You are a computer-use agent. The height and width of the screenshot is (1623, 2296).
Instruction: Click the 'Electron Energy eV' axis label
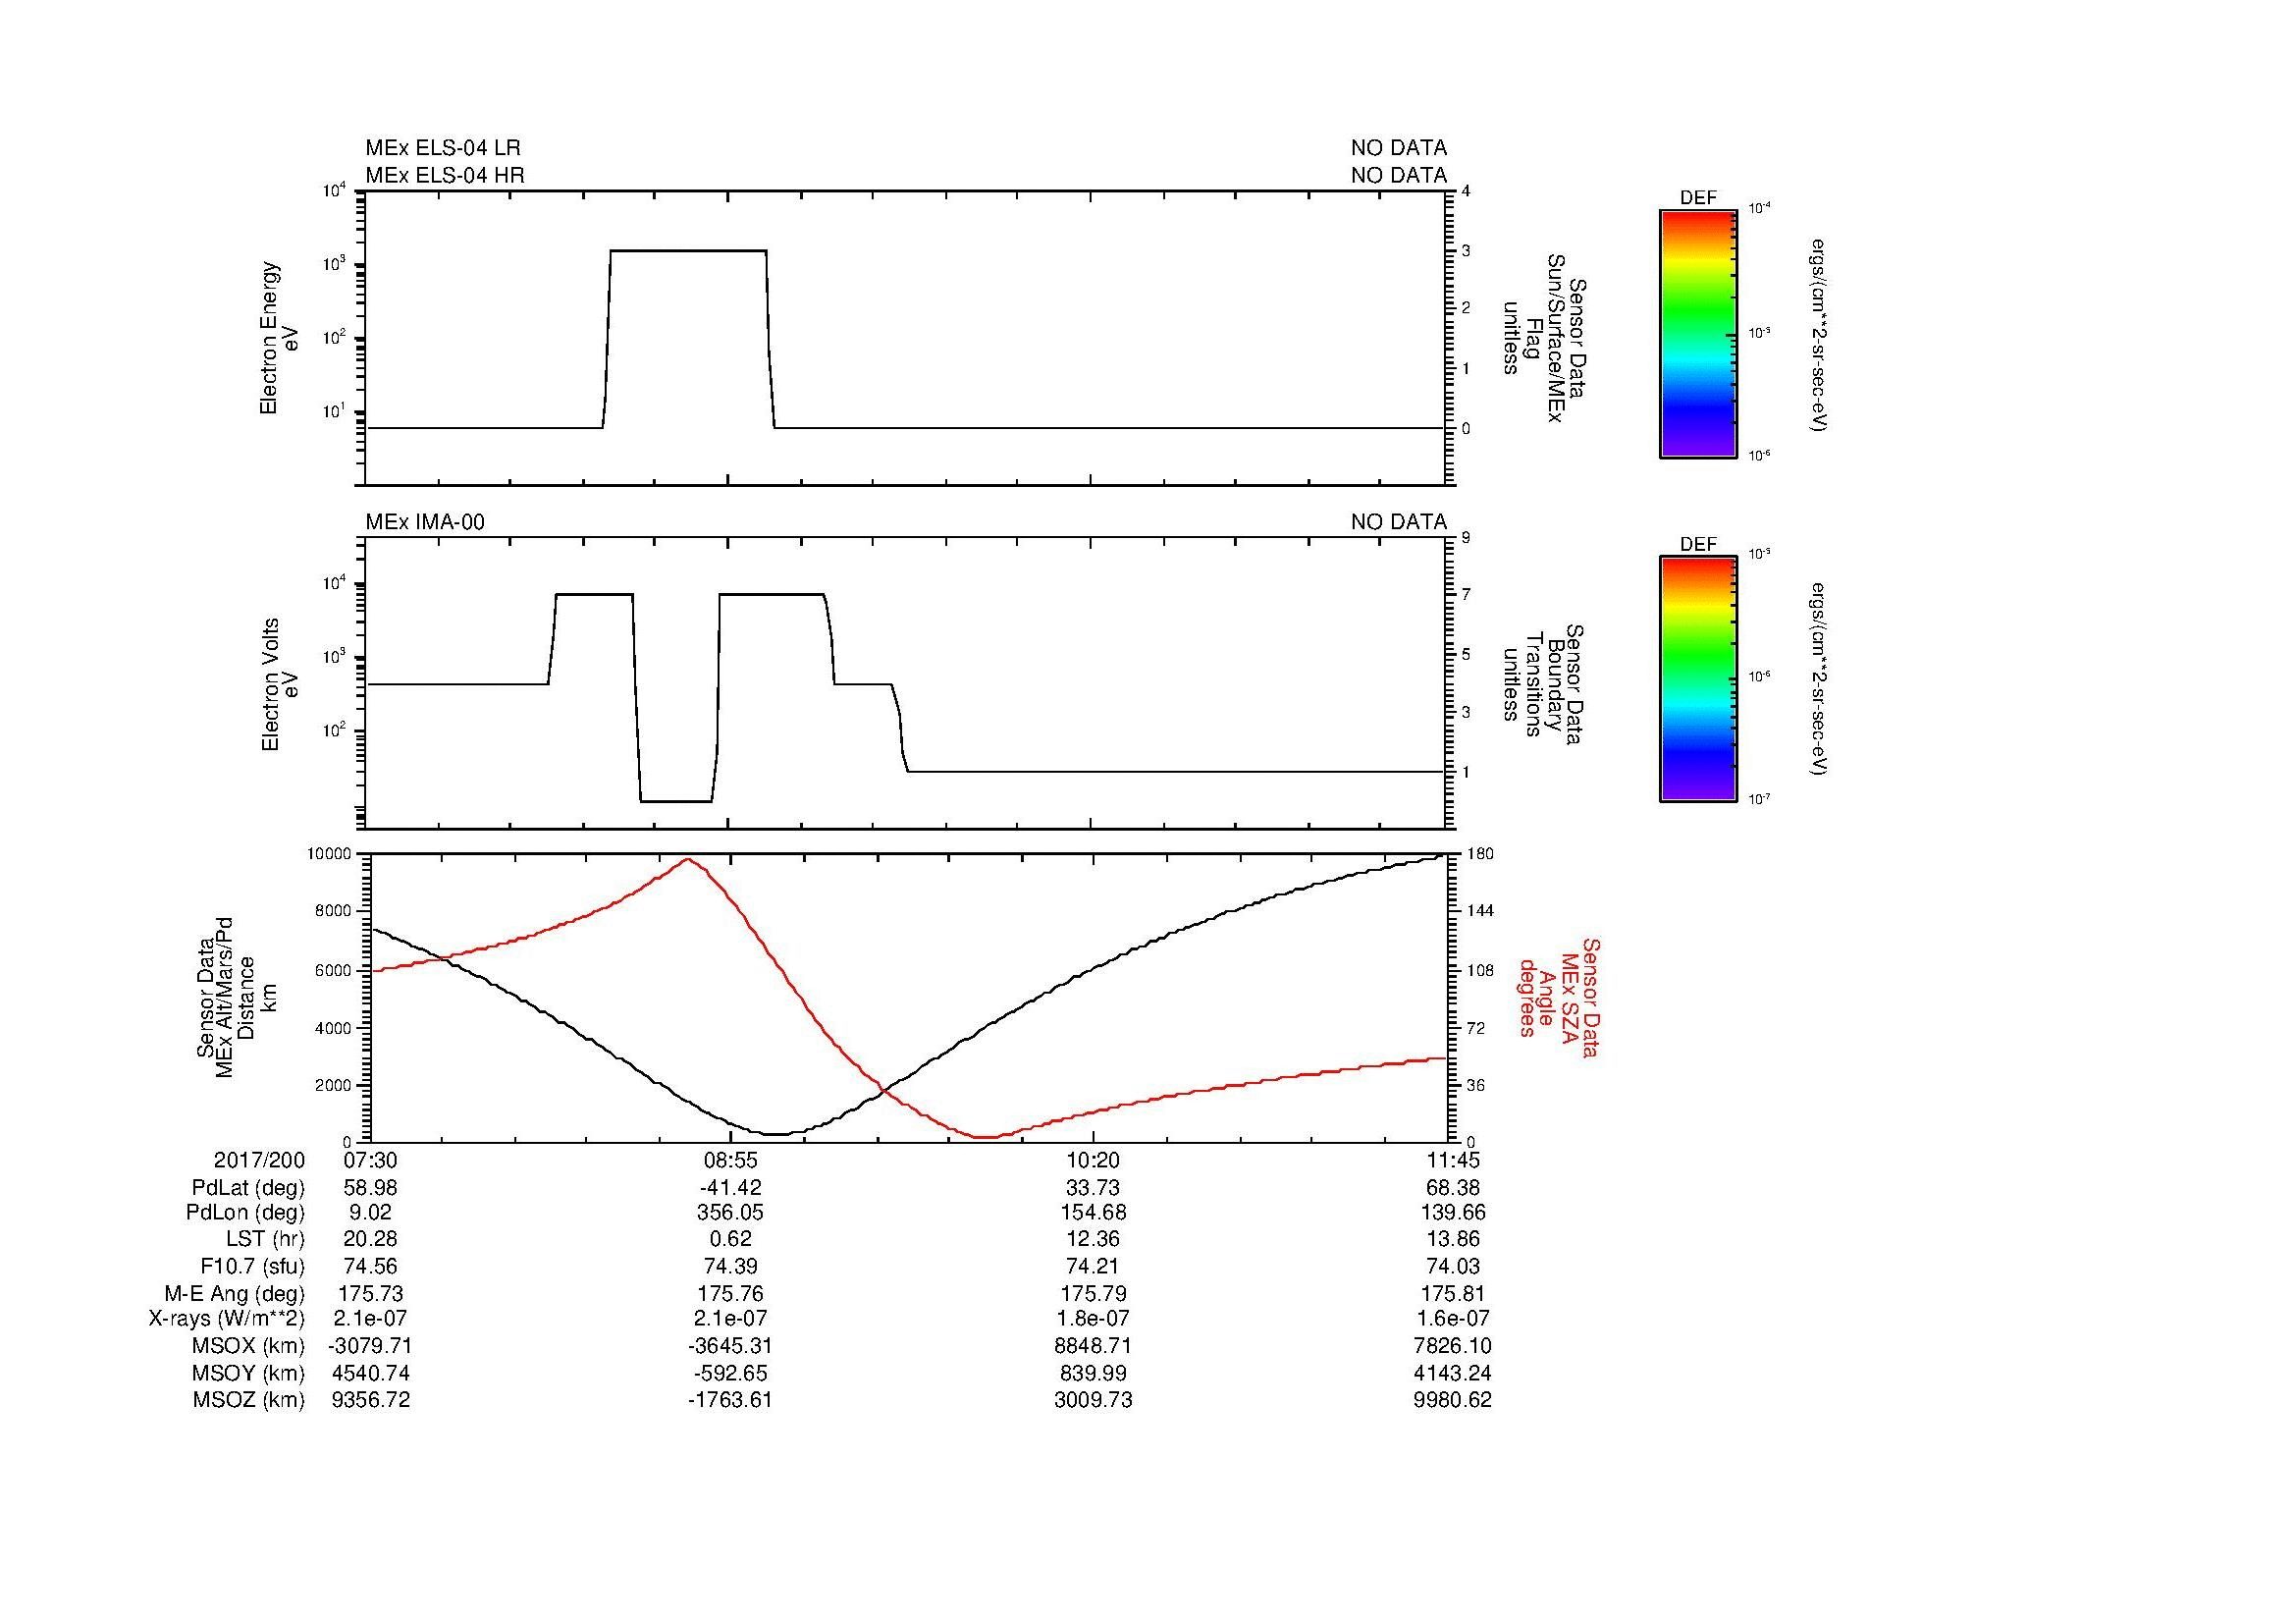[279, 338]
